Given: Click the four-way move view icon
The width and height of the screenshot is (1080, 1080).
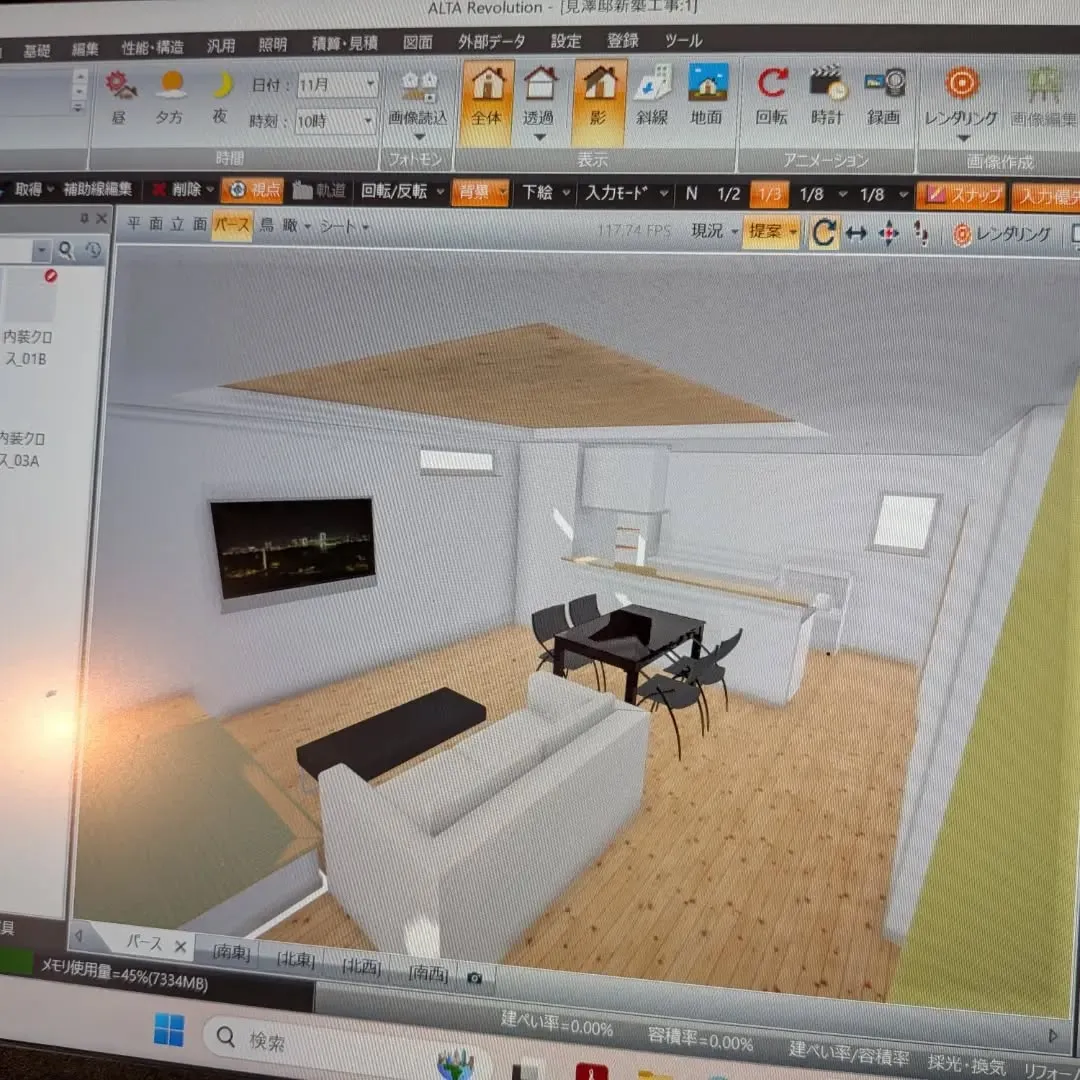Looking at the screenshot, I should pos(889,234).
